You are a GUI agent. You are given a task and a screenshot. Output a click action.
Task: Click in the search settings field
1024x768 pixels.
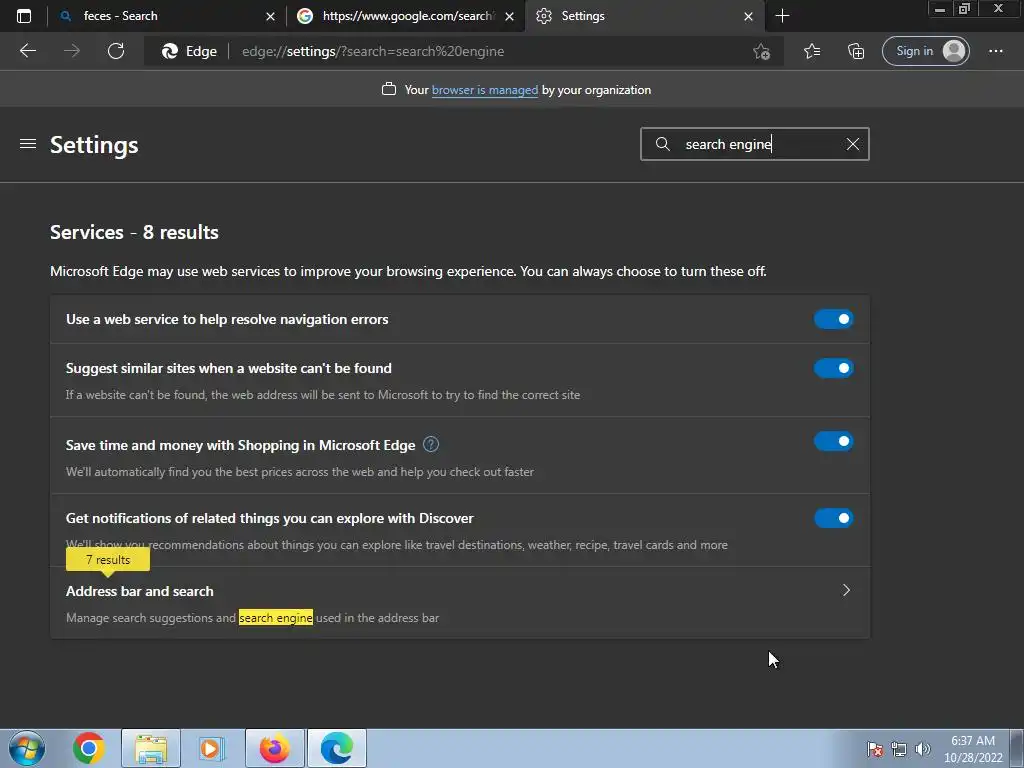754,144
